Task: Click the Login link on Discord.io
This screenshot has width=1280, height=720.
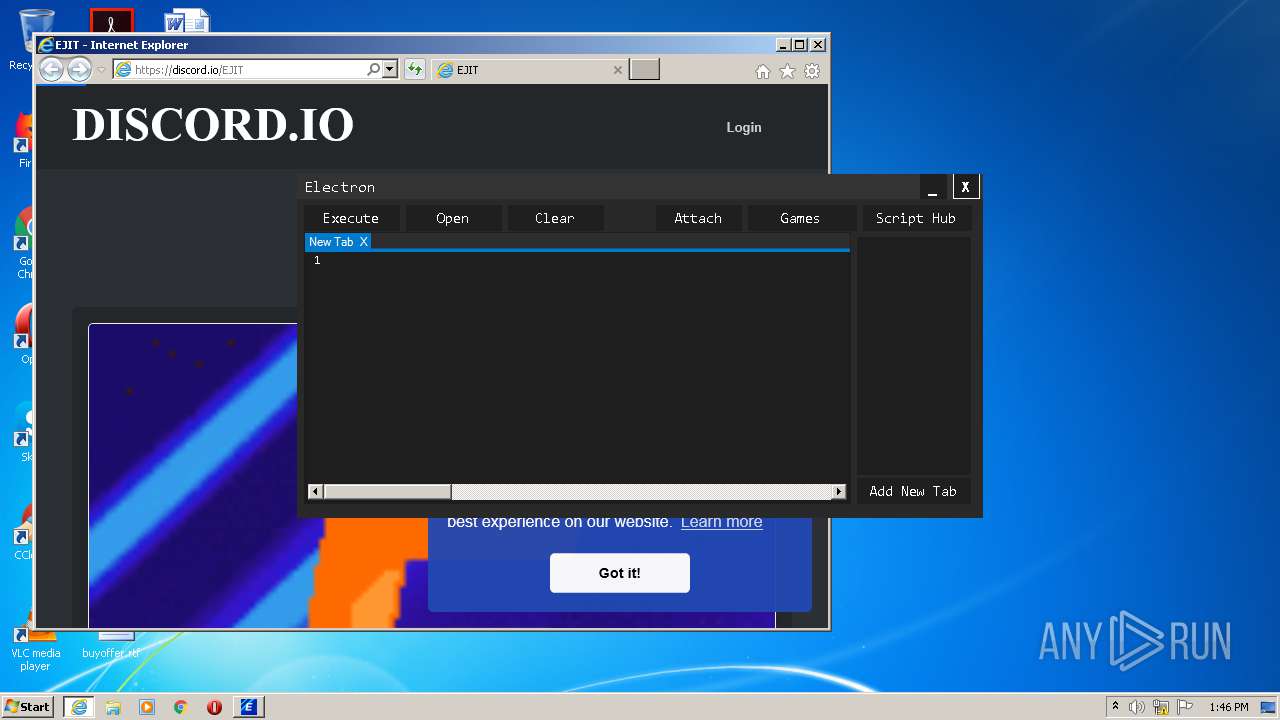Action: click(x=744, y=127)
